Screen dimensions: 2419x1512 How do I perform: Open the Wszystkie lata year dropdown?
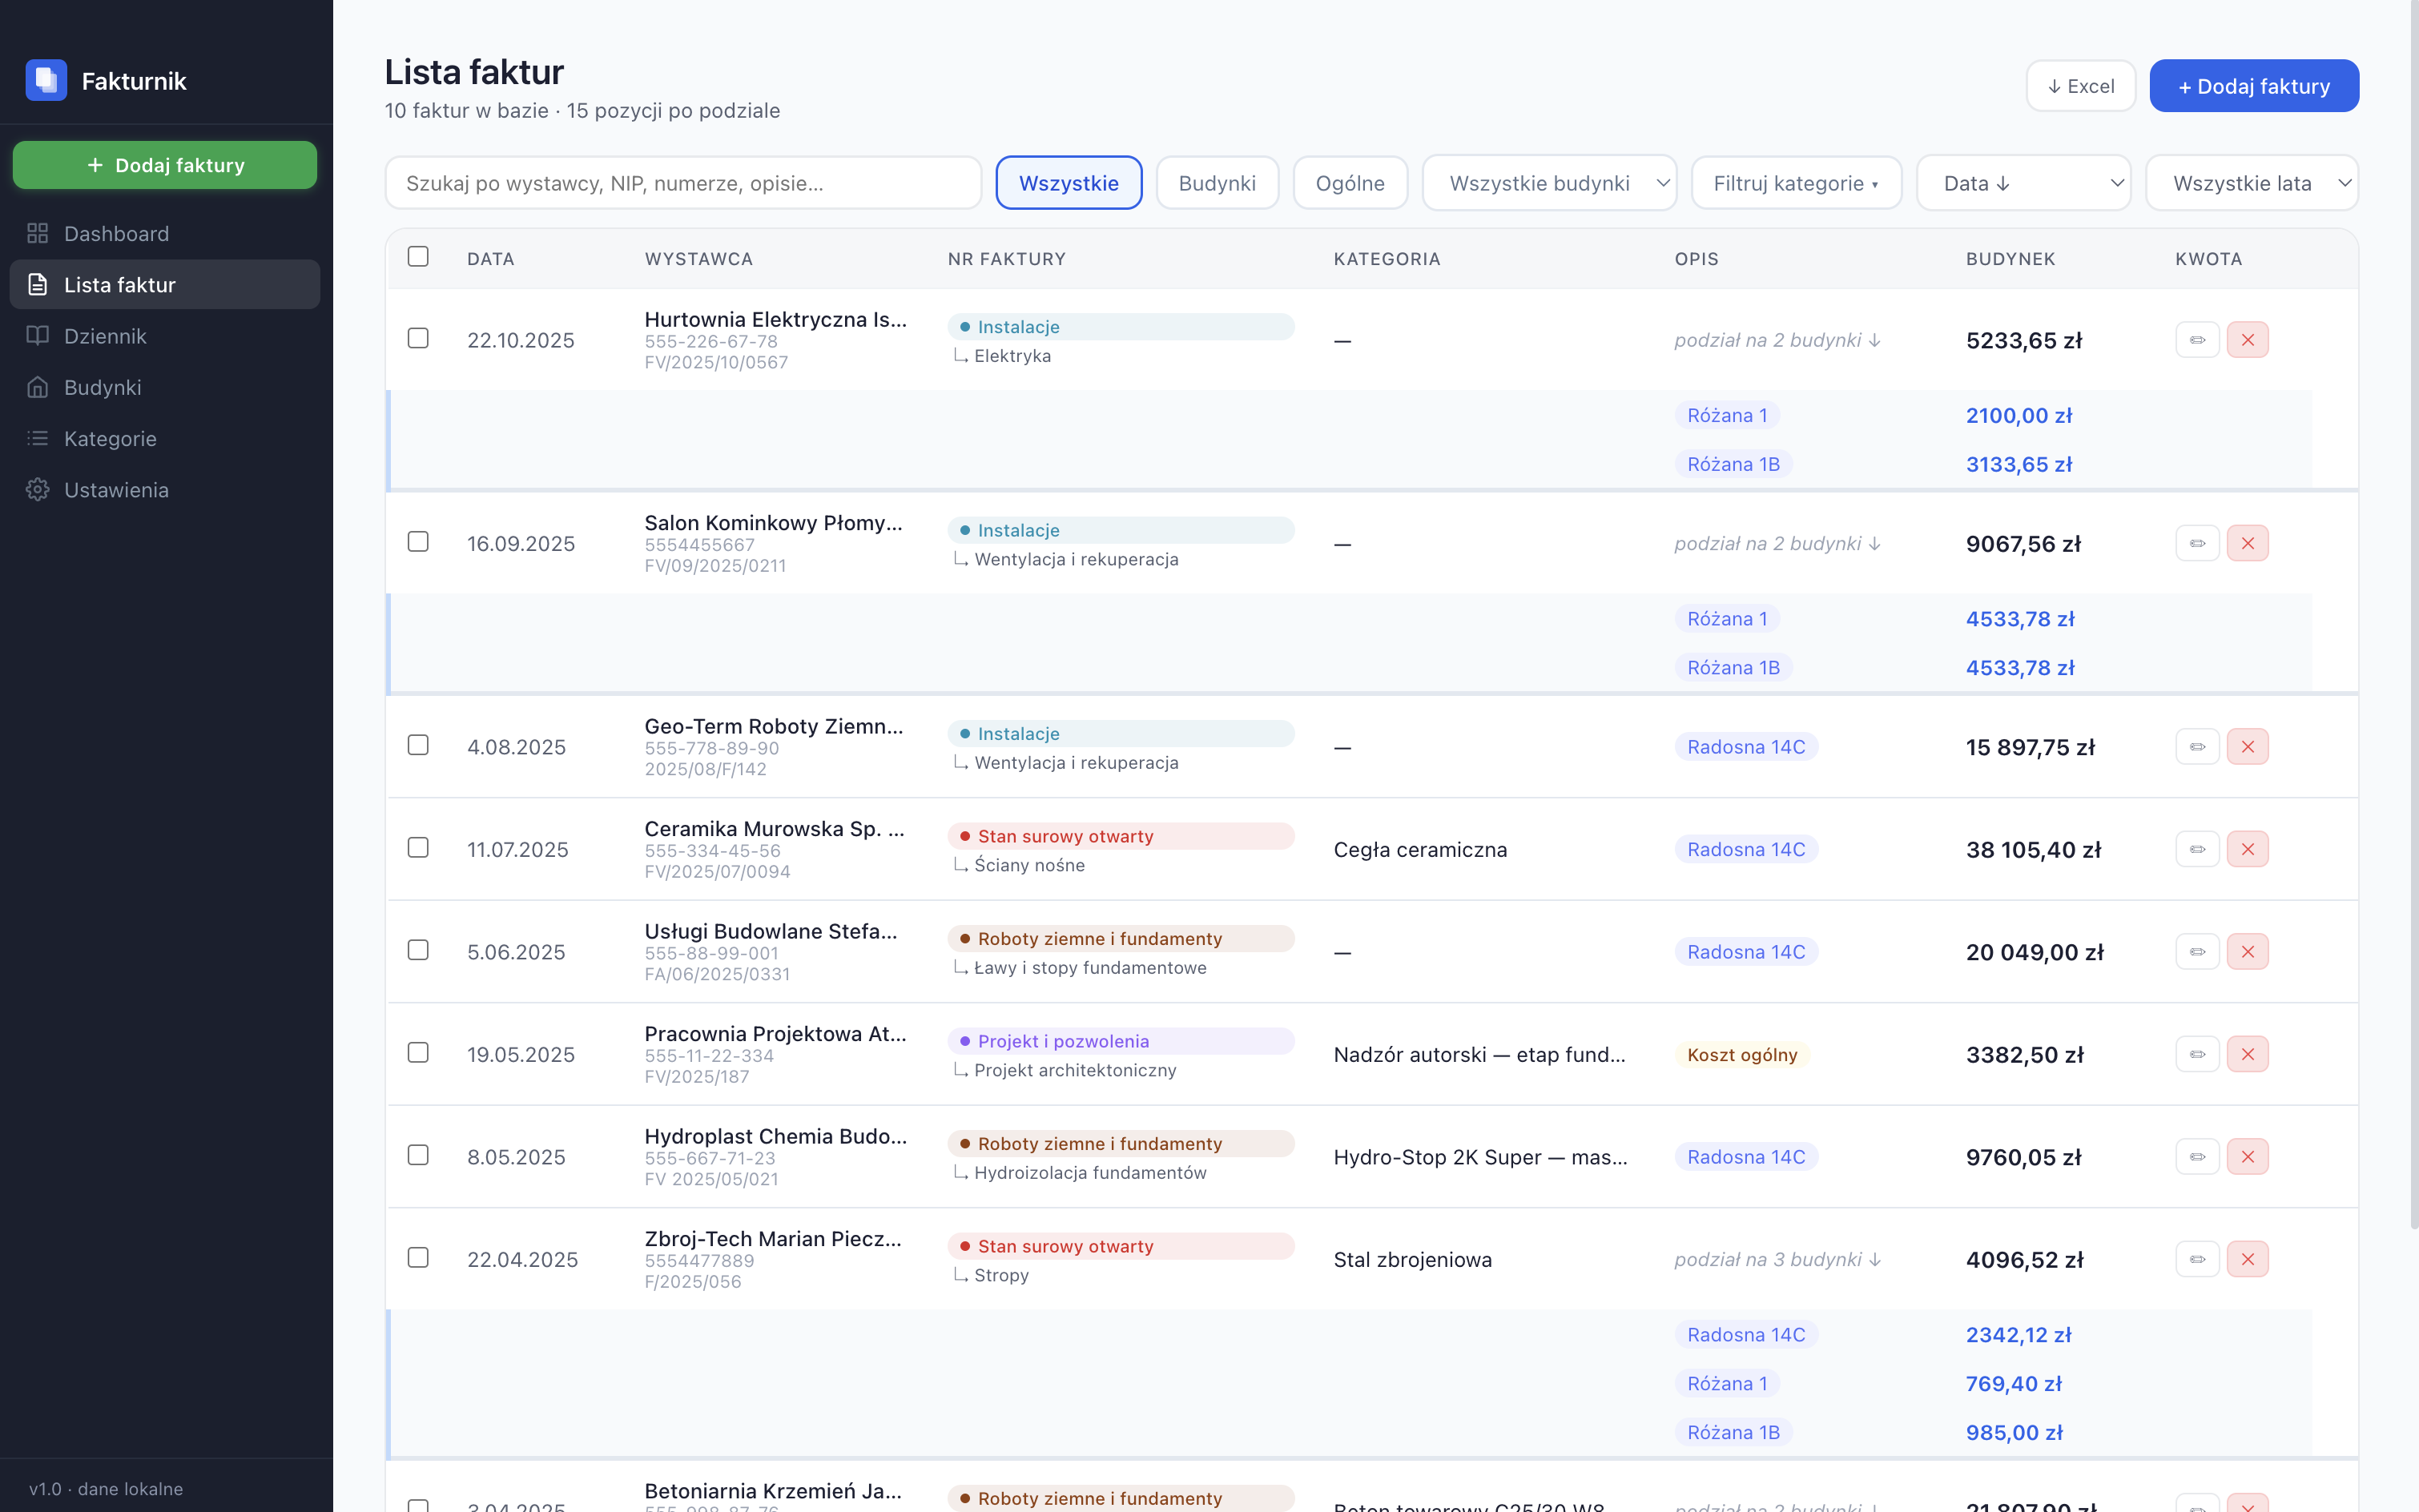[2252, 183]
